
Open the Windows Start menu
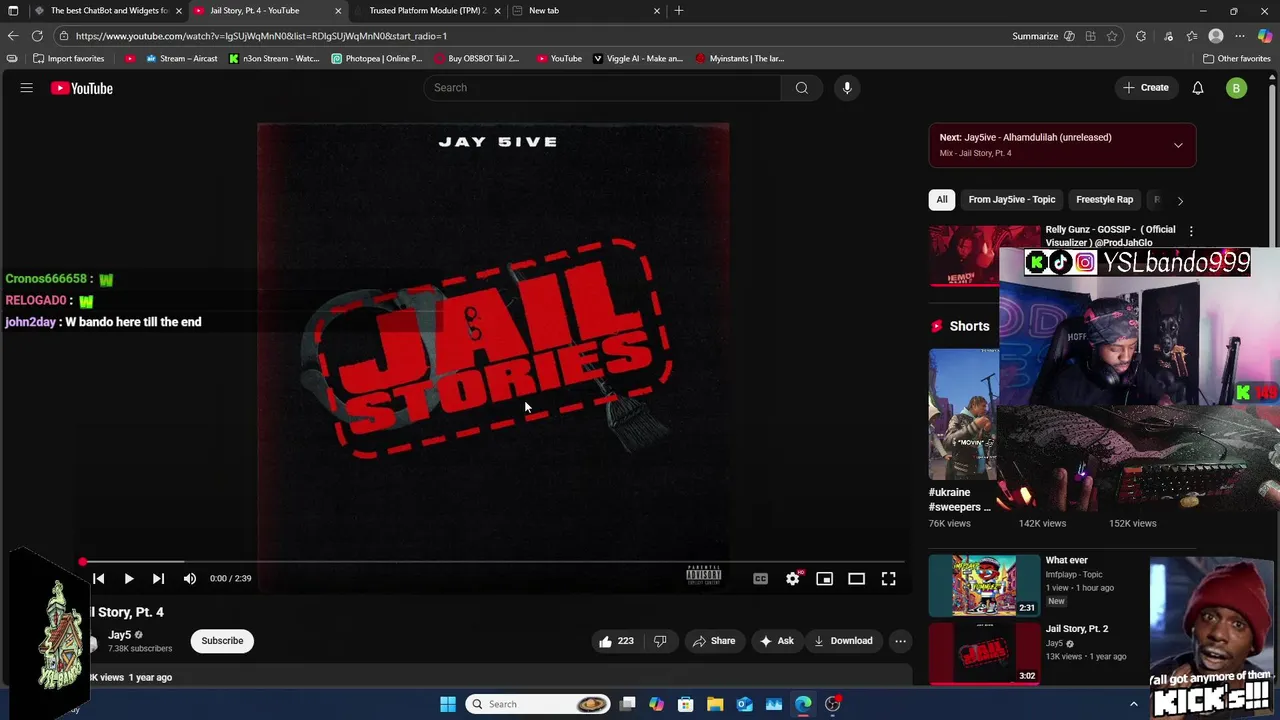(x=448, y=704)
